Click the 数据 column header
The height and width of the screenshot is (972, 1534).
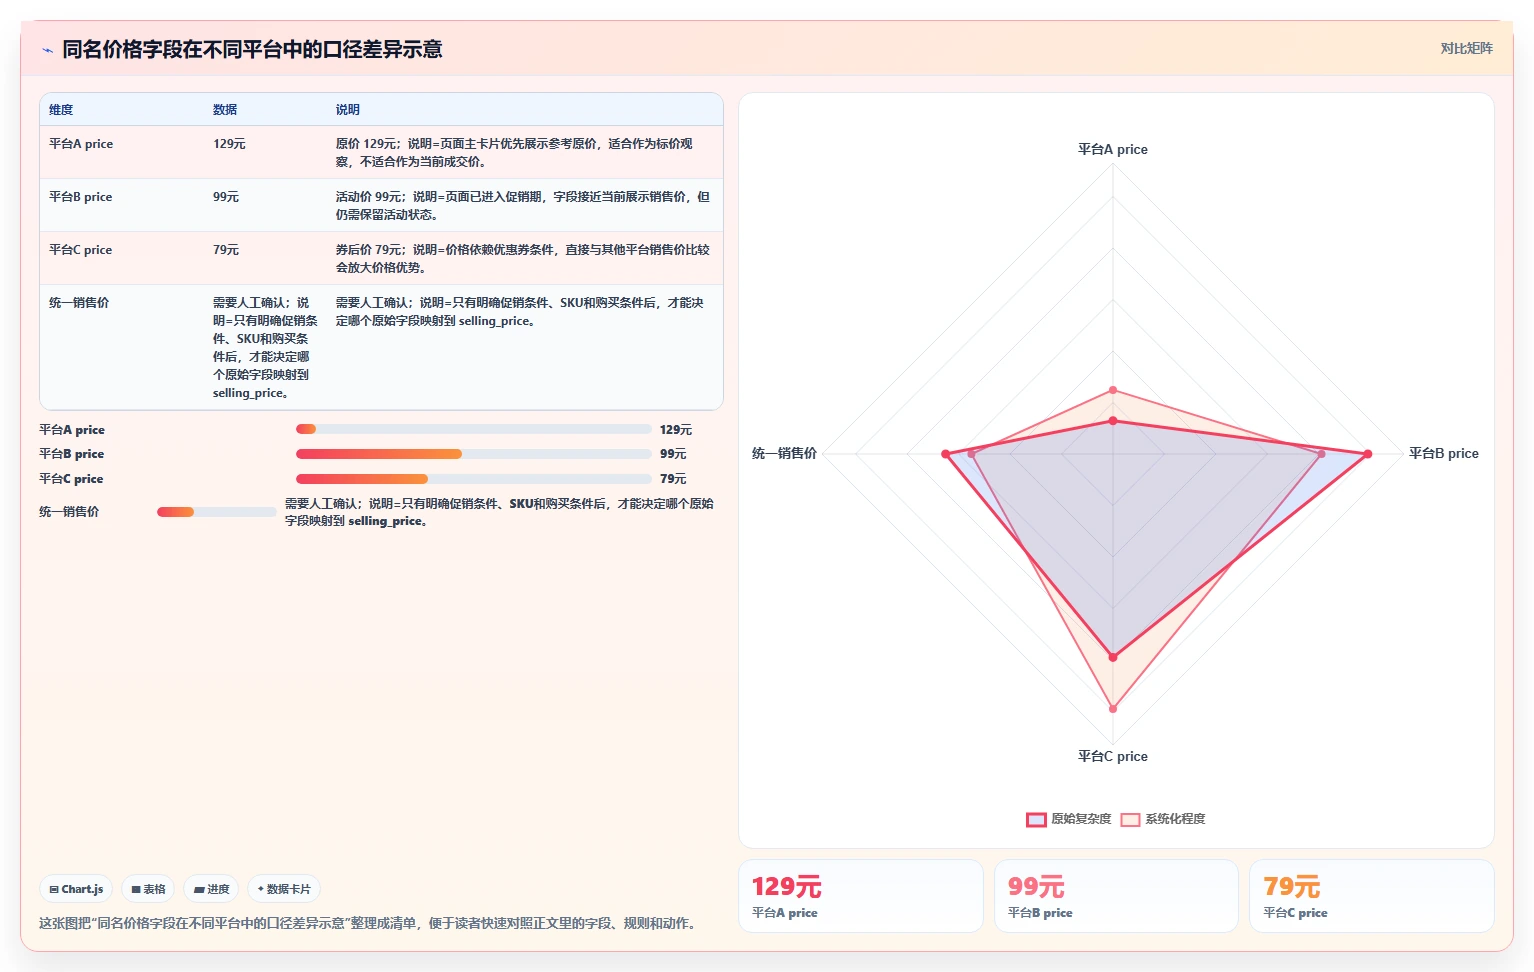click(x=225, y=110)
